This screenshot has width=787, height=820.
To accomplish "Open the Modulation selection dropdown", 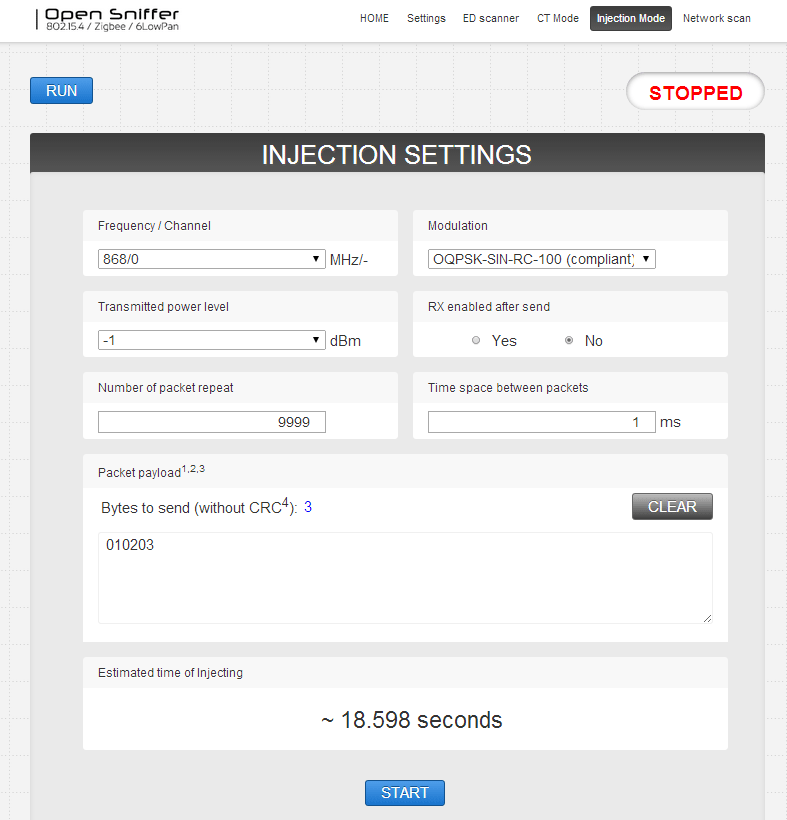I will click(541, 258).
